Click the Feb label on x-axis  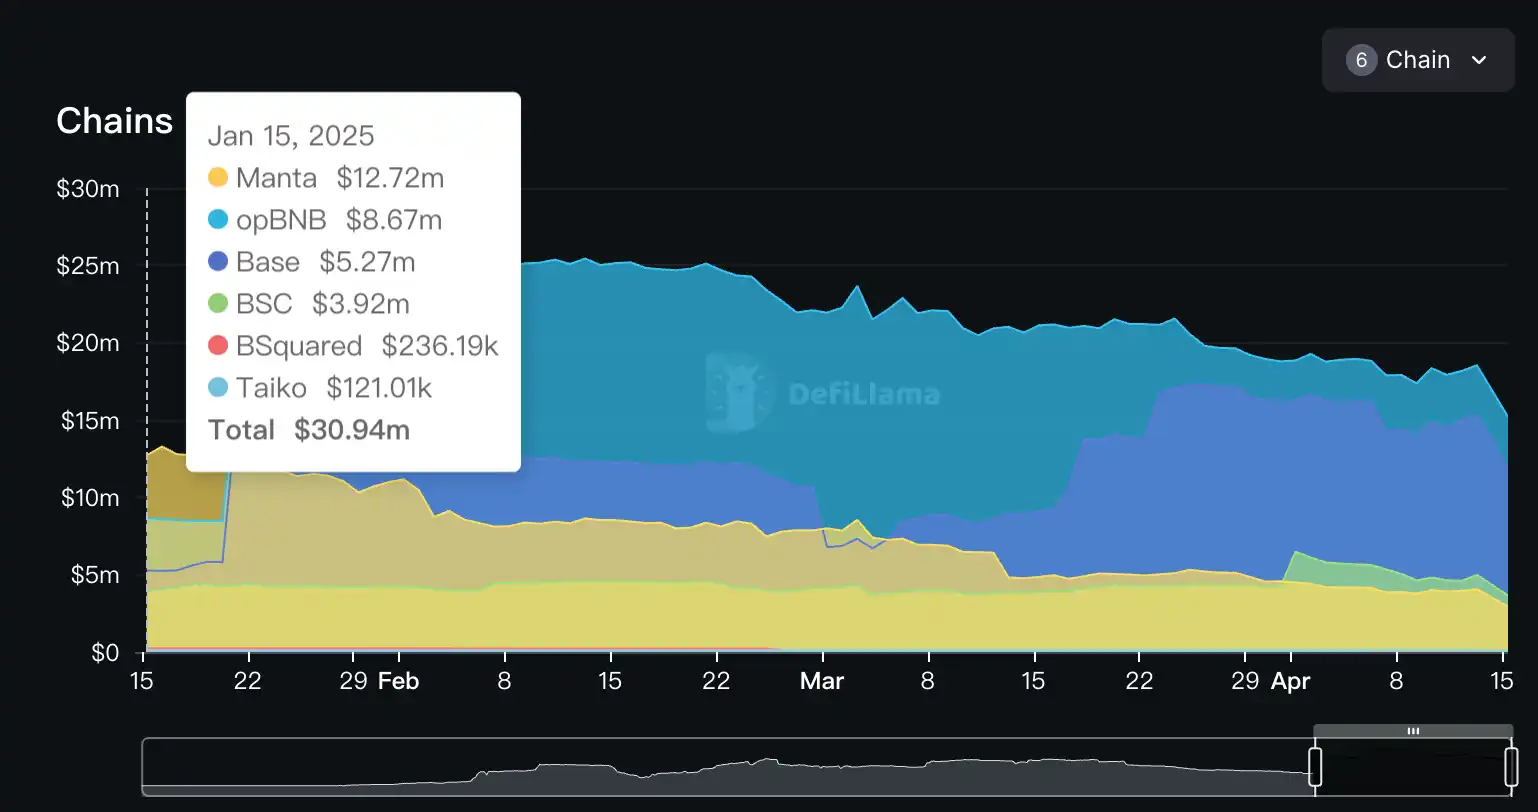click(x=398, y=681)
